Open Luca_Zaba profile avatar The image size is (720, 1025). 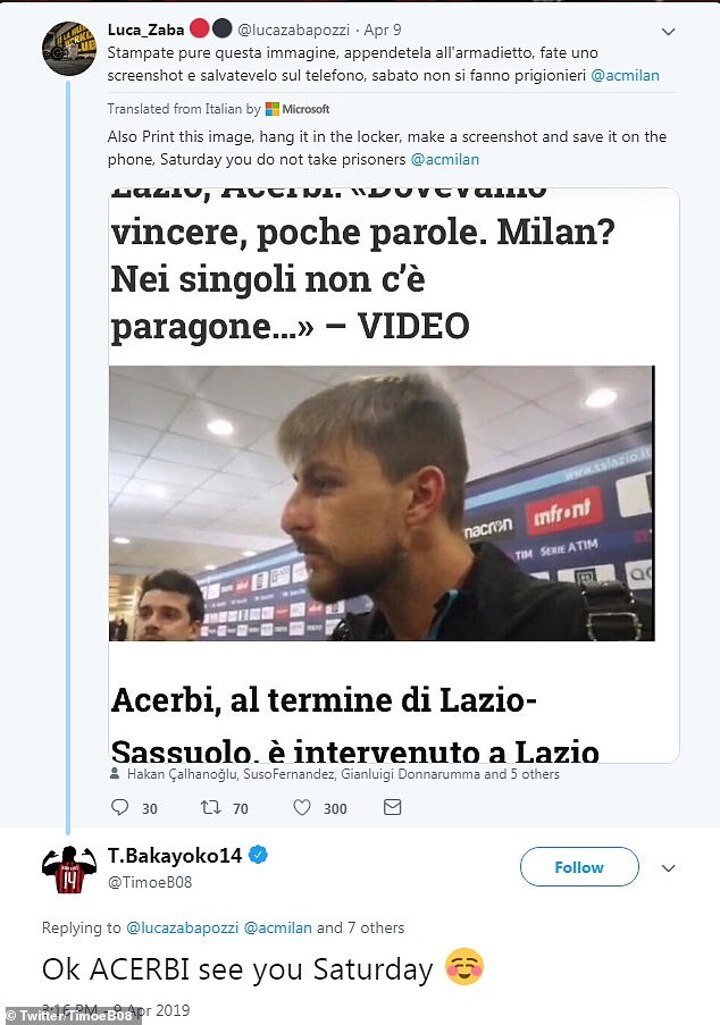(69, 48)
